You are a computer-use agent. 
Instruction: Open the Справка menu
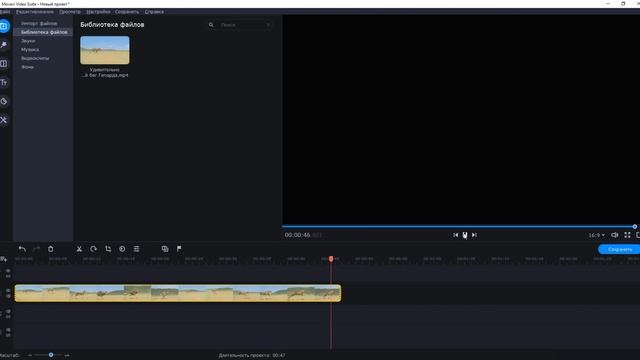point(154,12)
